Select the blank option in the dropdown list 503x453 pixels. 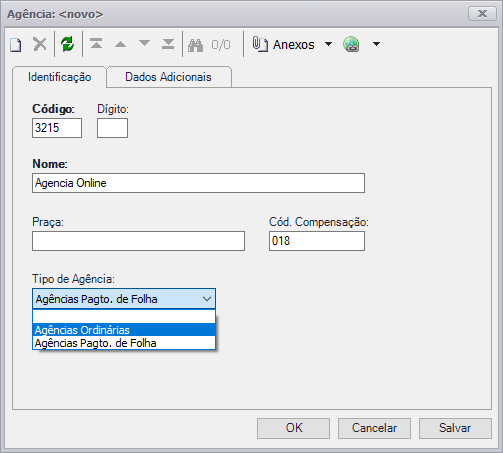point(124,317)
